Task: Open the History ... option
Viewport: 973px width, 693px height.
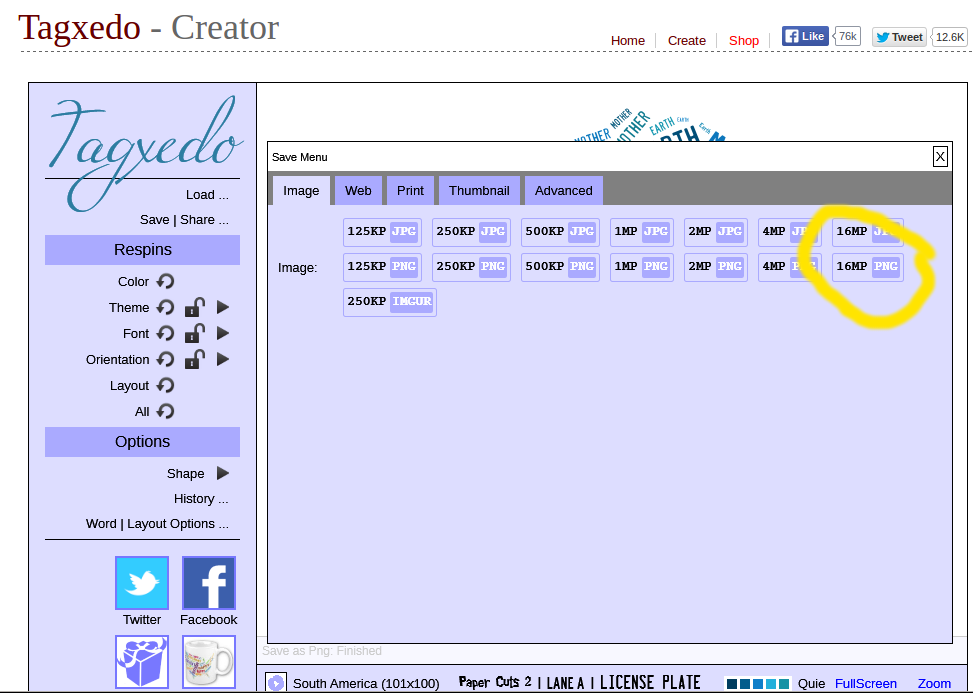Action: pos(201,499)
